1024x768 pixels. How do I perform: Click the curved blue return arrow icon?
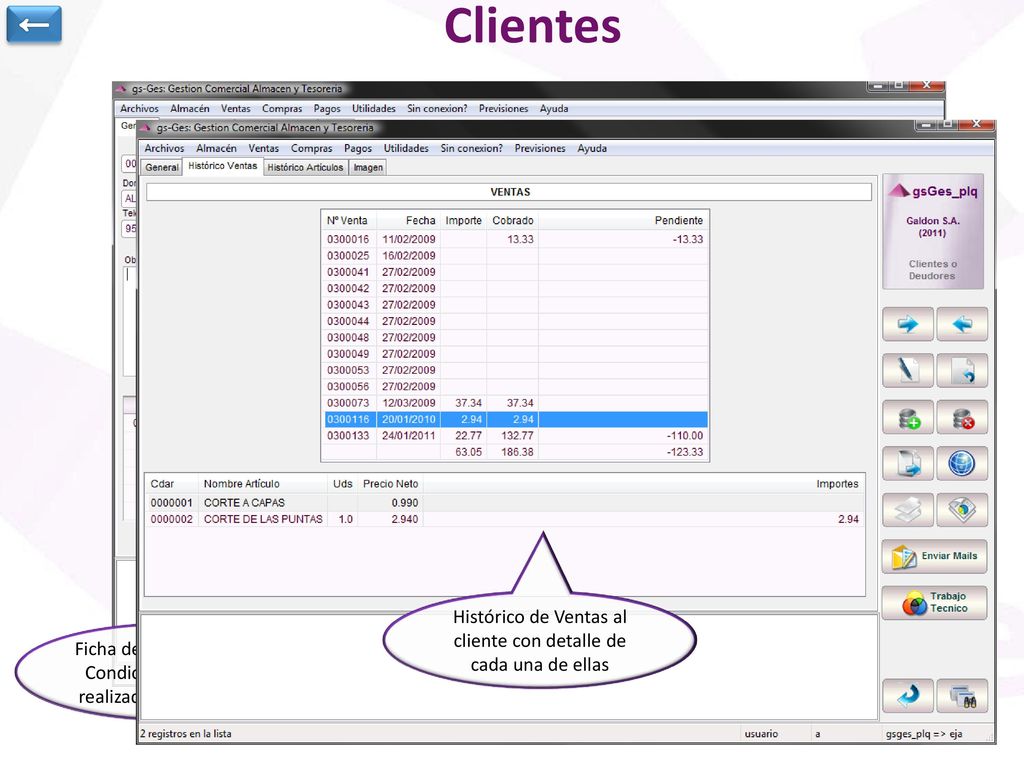click(x=908, y=696)
